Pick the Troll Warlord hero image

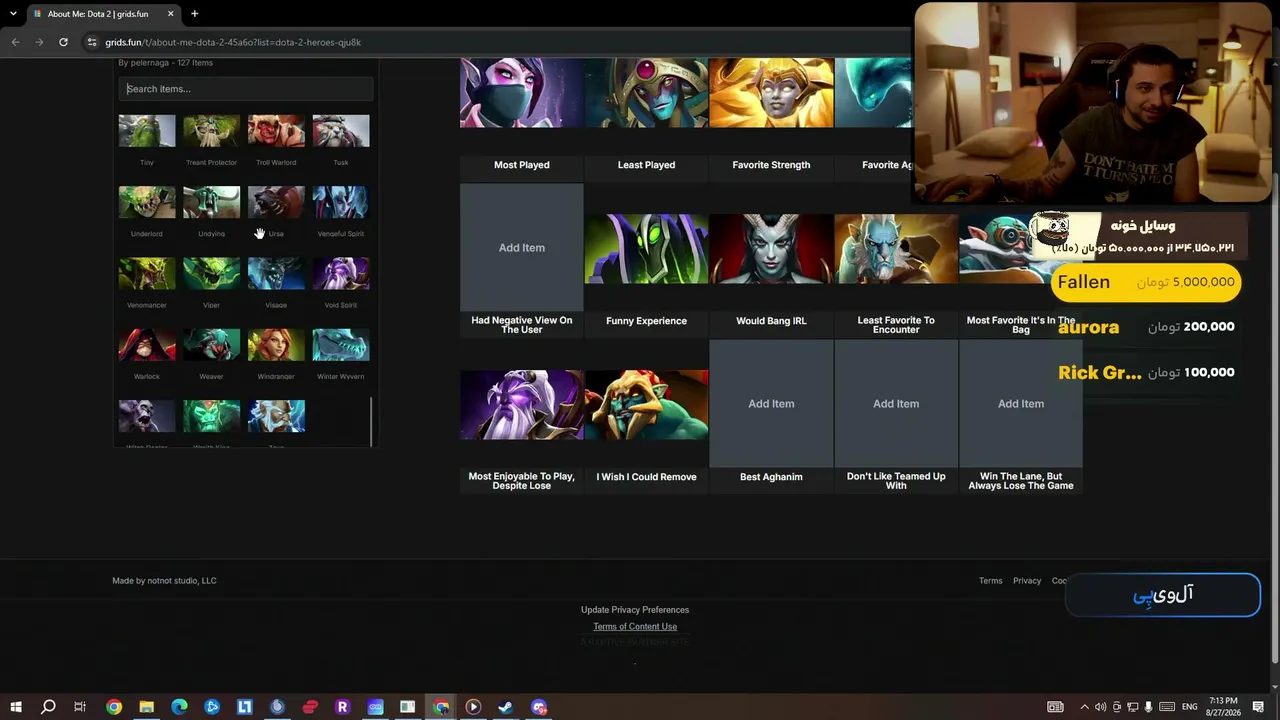pos(276,131)
